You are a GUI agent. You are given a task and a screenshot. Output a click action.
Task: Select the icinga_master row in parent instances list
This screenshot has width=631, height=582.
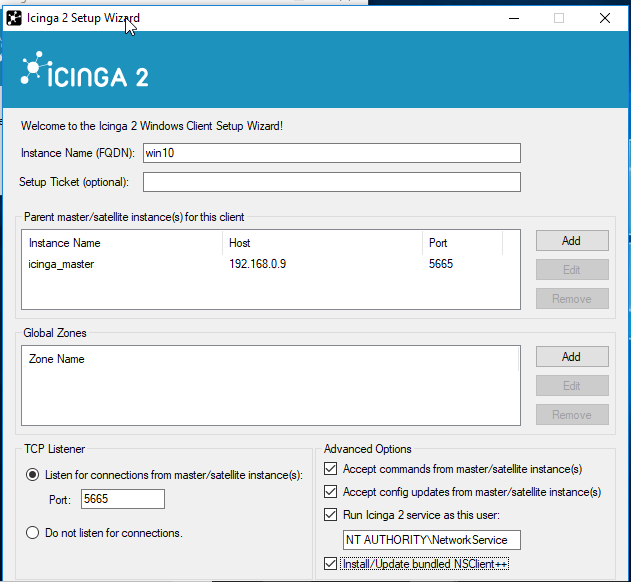pyautogui.click(x=270, y=264)
